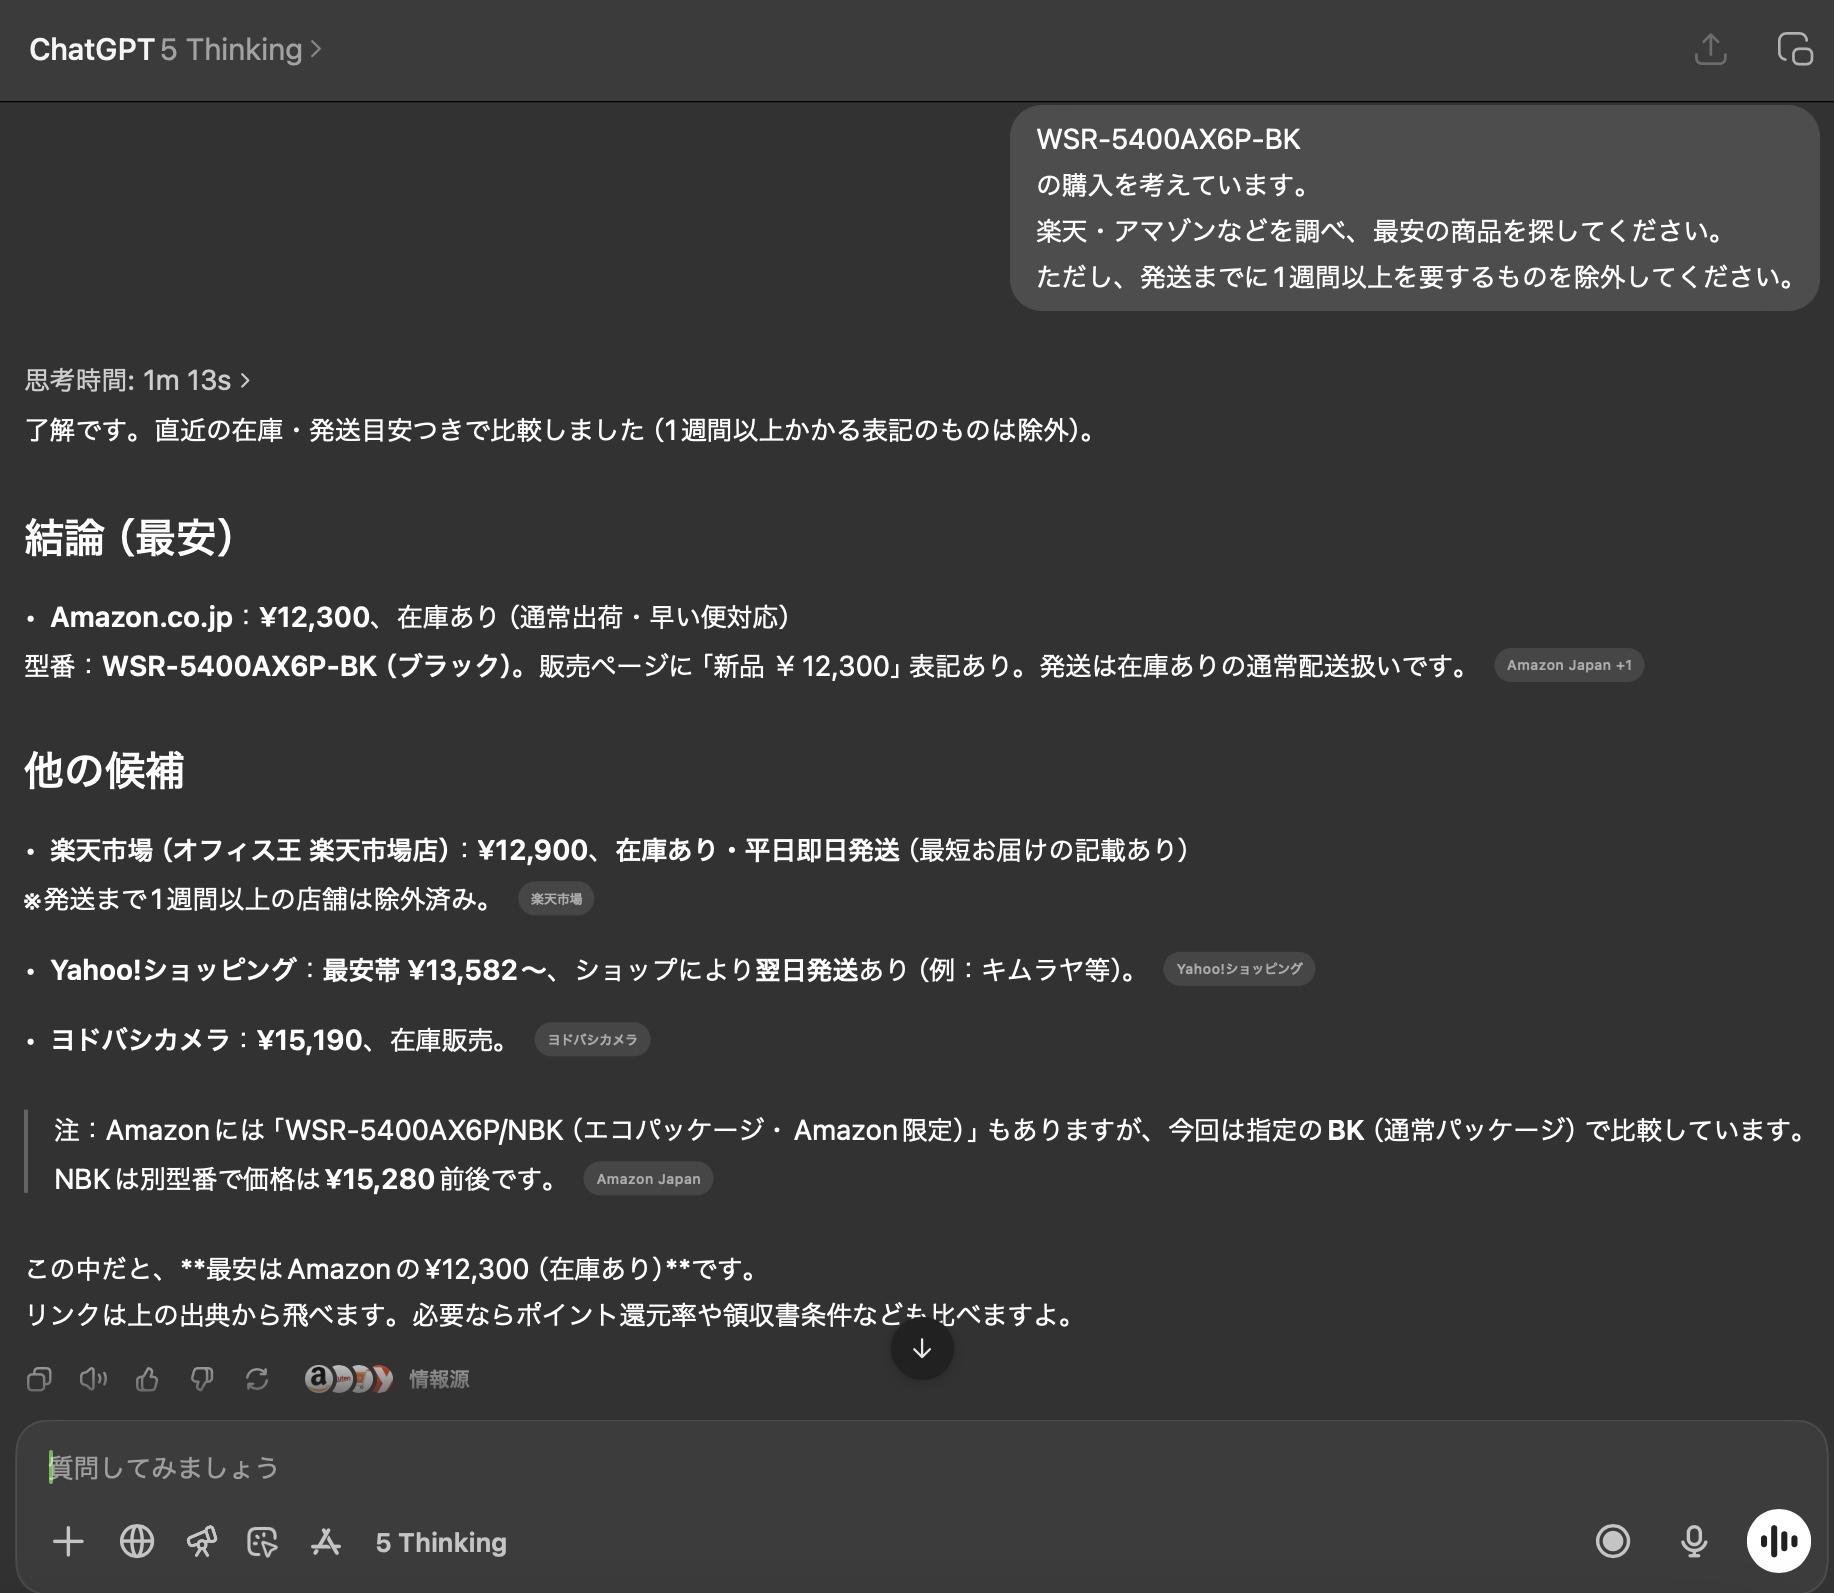Open the 5 Thinking model picker in composer

[441, 1542]
